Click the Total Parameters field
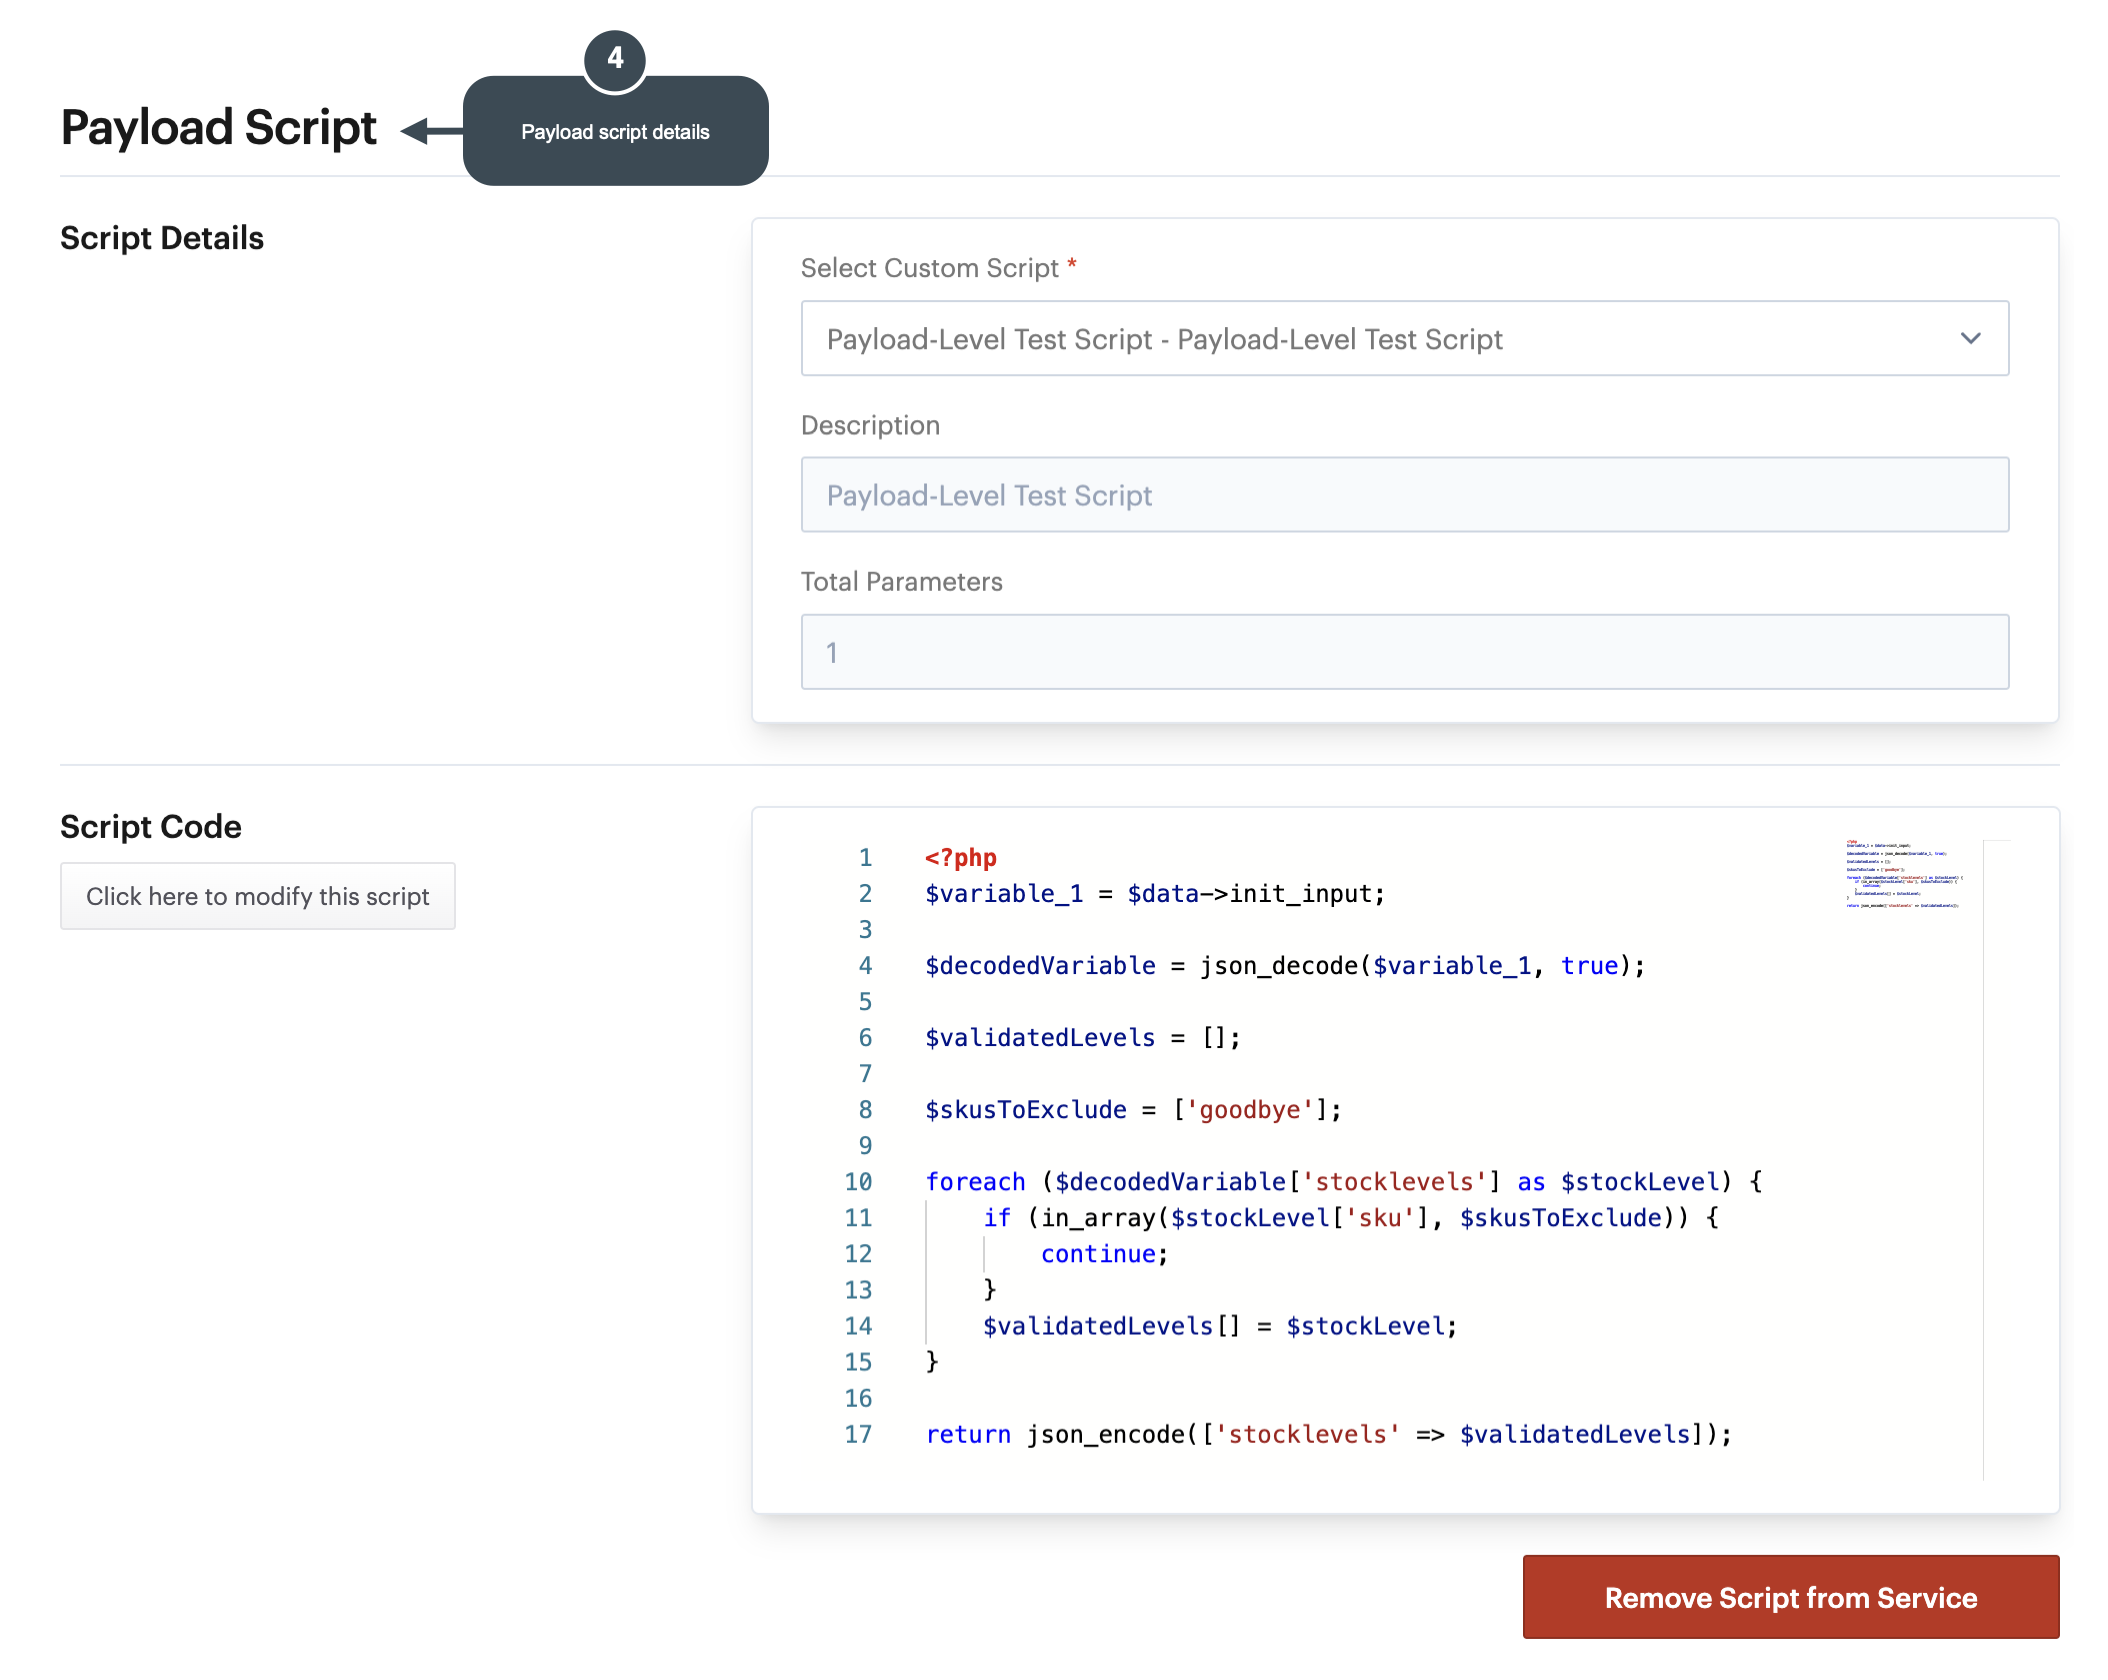Viewport: 2108px width, 1680px height. pyautogui.click(x=1404, y=652)
